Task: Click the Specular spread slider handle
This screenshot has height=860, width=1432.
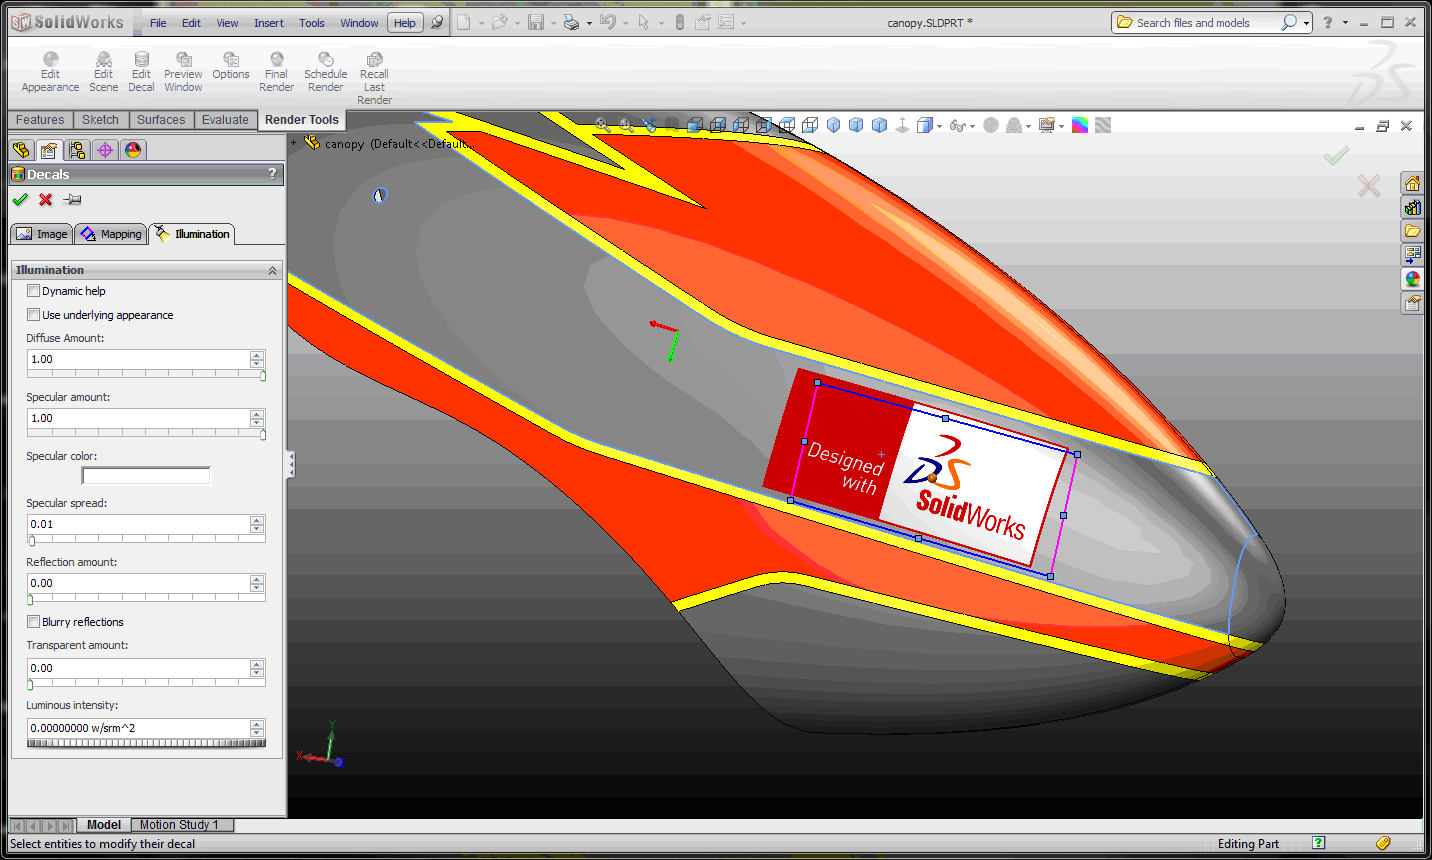Action: coord(32,541)
